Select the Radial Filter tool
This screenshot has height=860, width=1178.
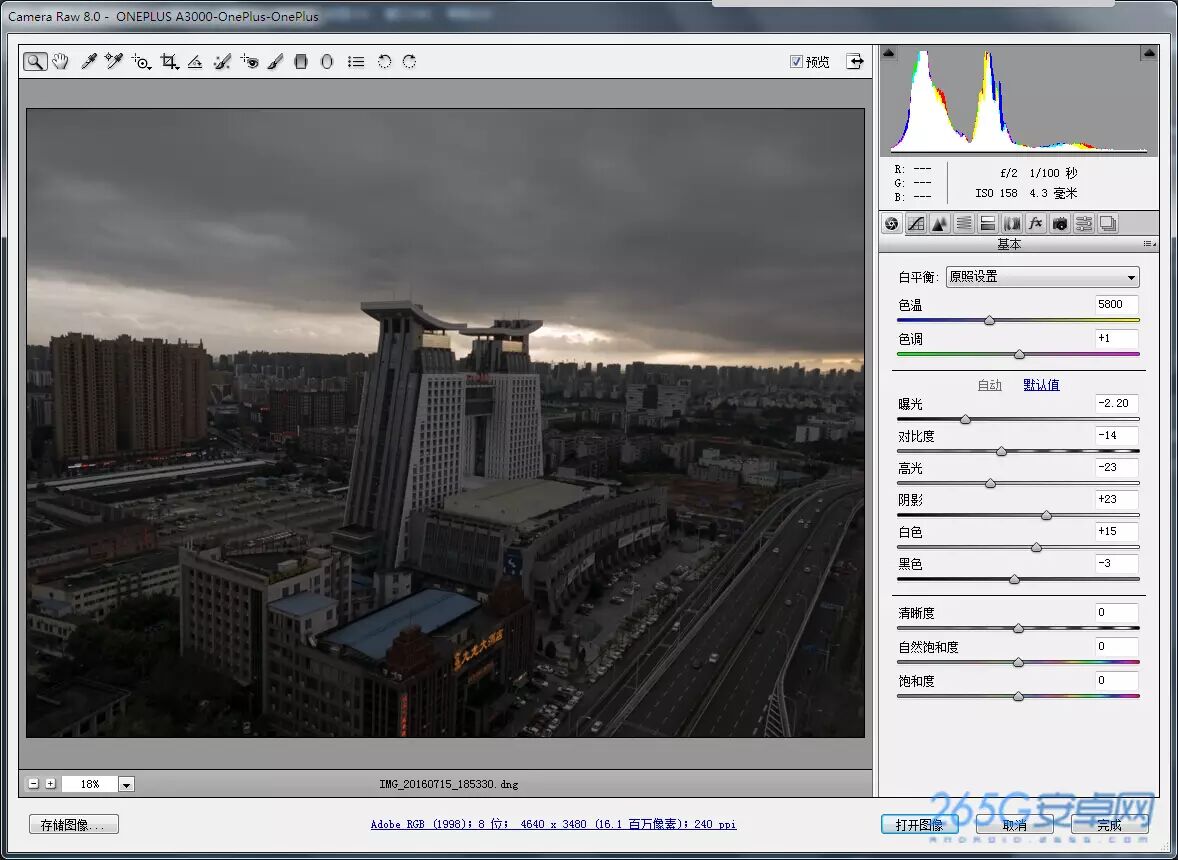coord(327,62)
